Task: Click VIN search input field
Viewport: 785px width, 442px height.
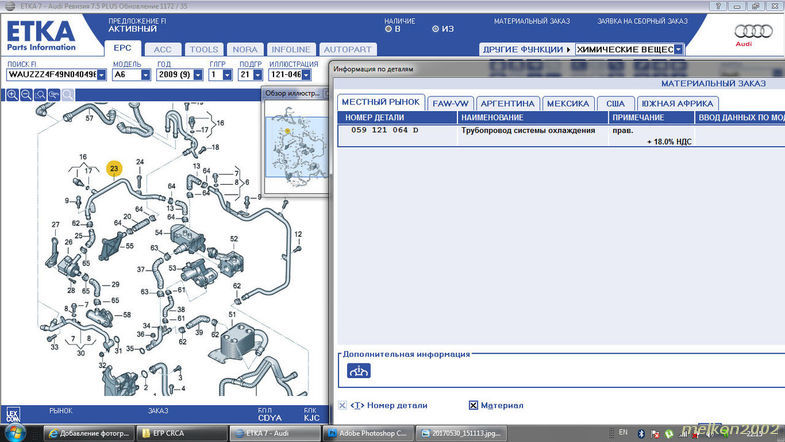Action: 52,75
